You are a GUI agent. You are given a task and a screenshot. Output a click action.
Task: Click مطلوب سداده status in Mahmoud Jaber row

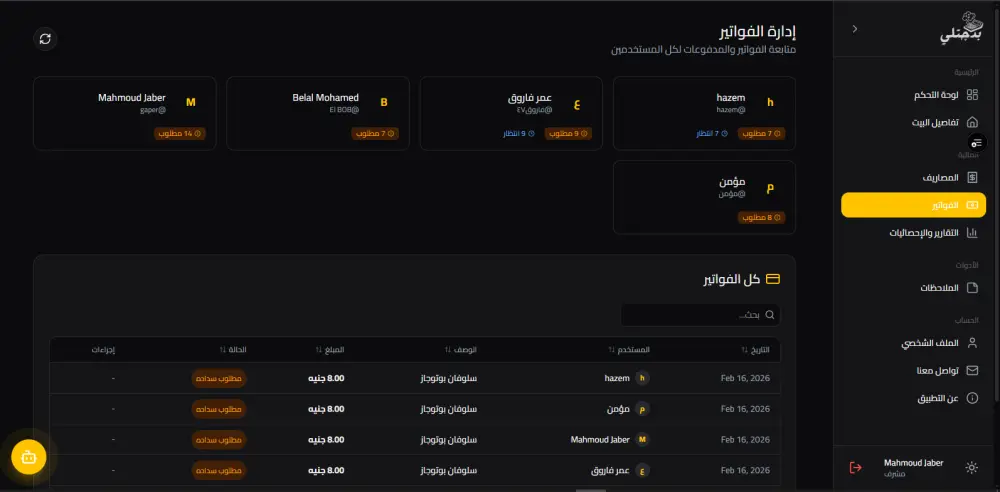pyautogui.click(x=219, y=440)
